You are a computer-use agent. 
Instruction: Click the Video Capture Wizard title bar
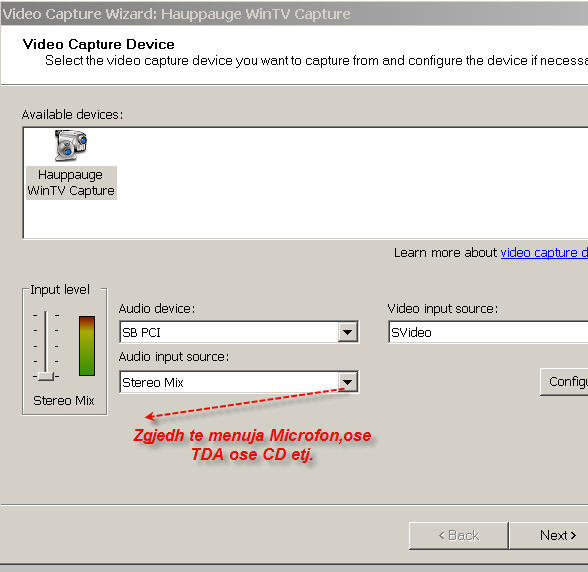[294, 14]
